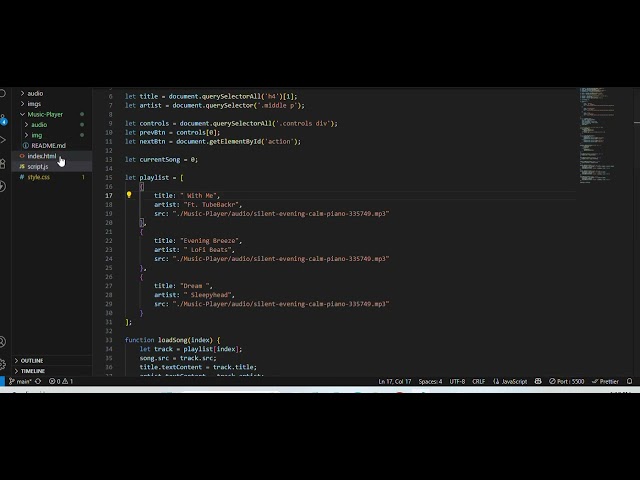
Task: Click the "Ft. TubeBackr" artist string
Action: pos(212,204)
